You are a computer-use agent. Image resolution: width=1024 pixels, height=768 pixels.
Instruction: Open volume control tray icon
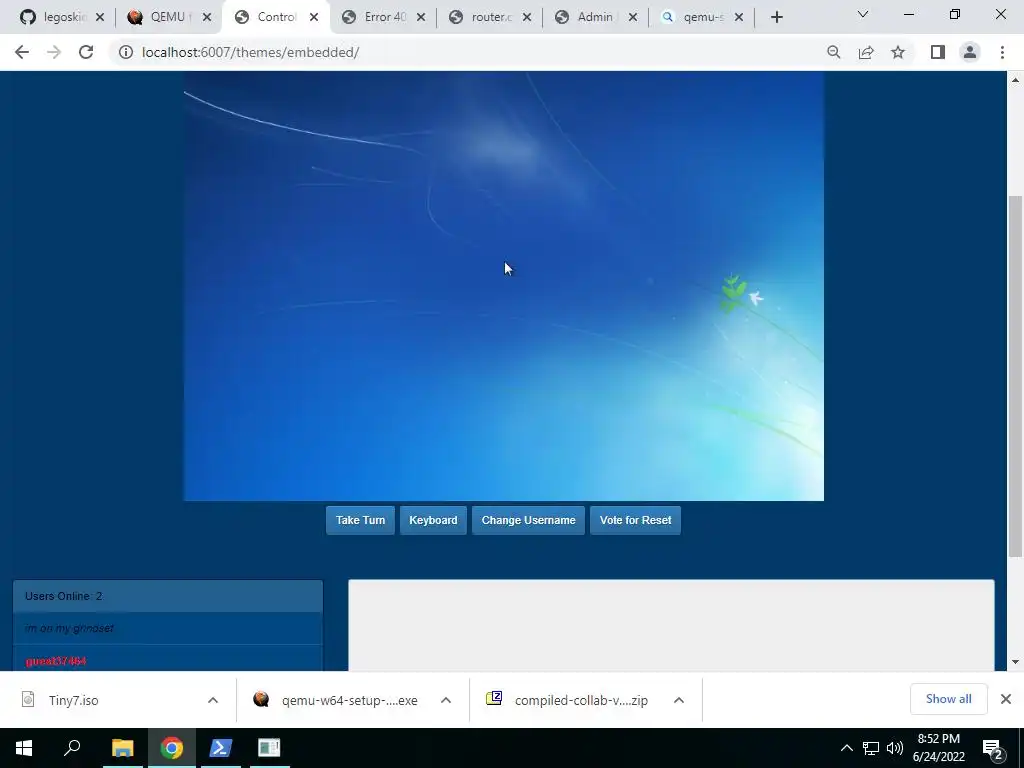coord(895,748)
